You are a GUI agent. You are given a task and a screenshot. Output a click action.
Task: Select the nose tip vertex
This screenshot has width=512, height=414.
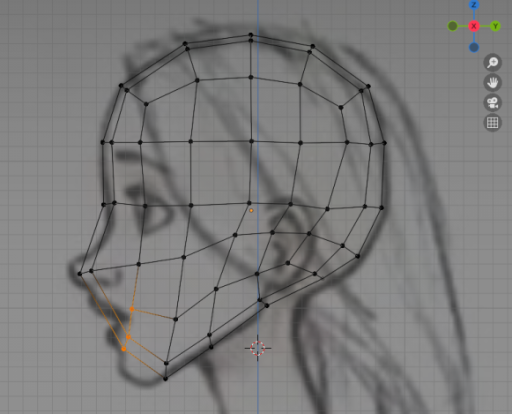point(80,274)
